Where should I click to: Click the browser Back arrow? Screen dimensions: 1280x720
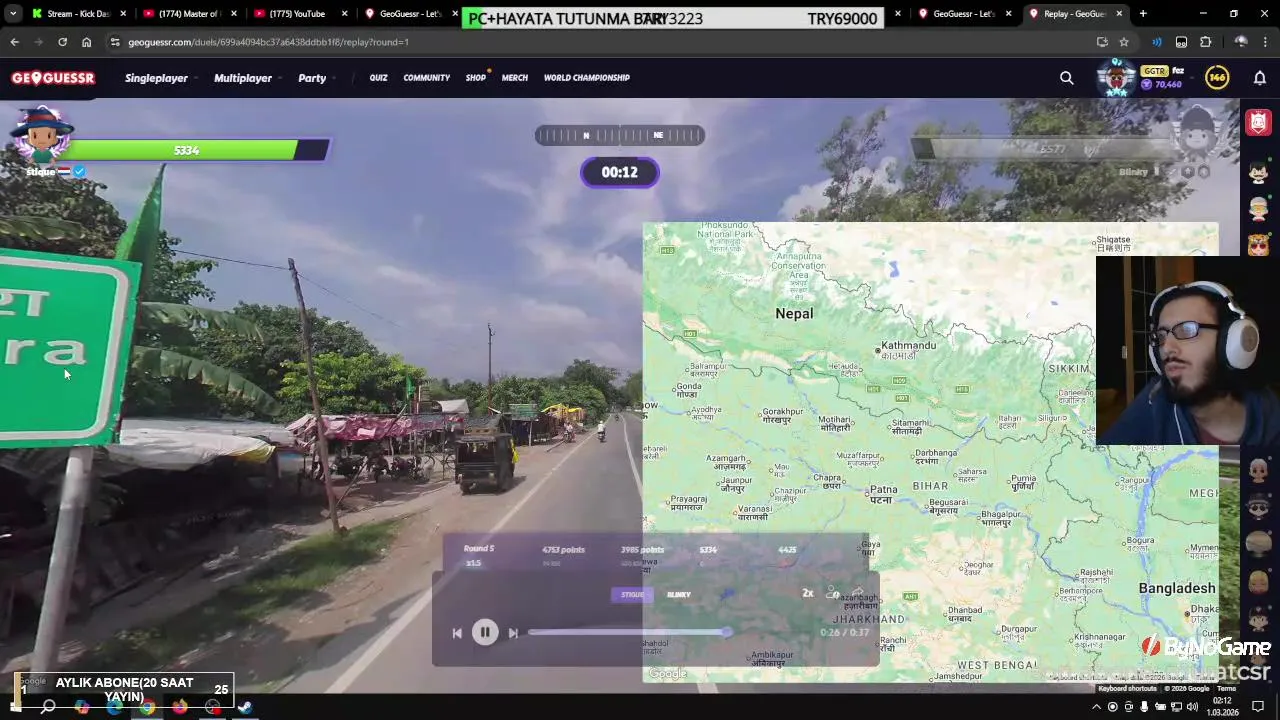(14, 42)
